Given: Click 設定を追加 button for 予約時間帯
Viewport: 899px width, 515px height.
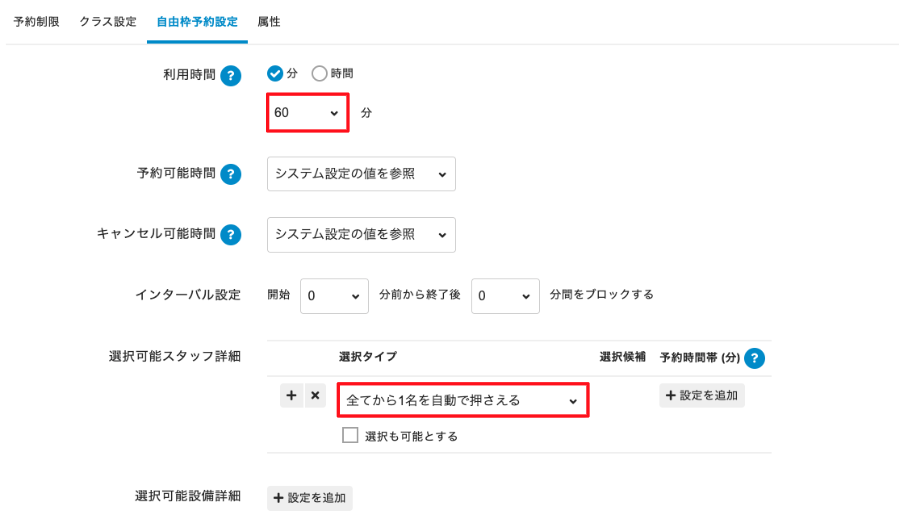Looking at the screenshot, I should tap(702, 395).
